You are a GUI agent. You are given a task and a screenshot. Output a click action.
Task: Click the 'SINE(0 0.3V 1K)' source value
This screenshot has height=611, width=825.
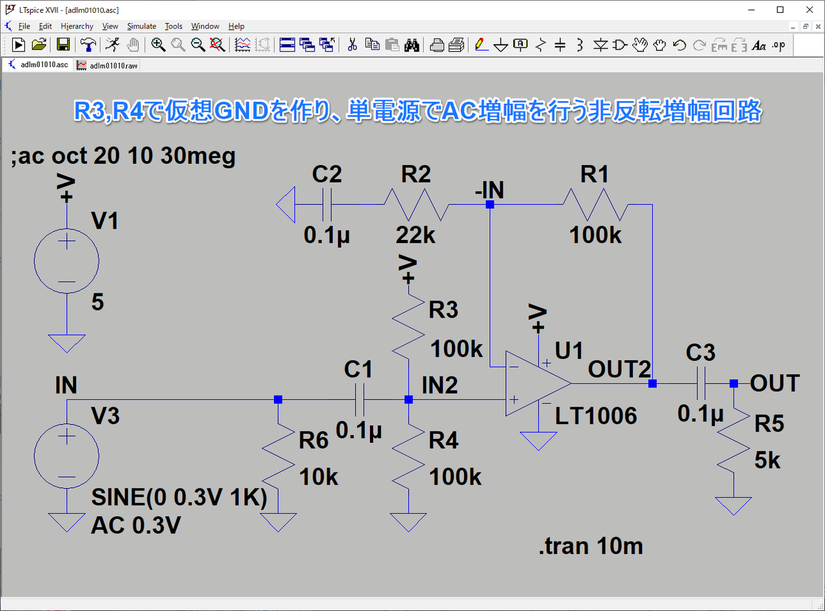179,497
